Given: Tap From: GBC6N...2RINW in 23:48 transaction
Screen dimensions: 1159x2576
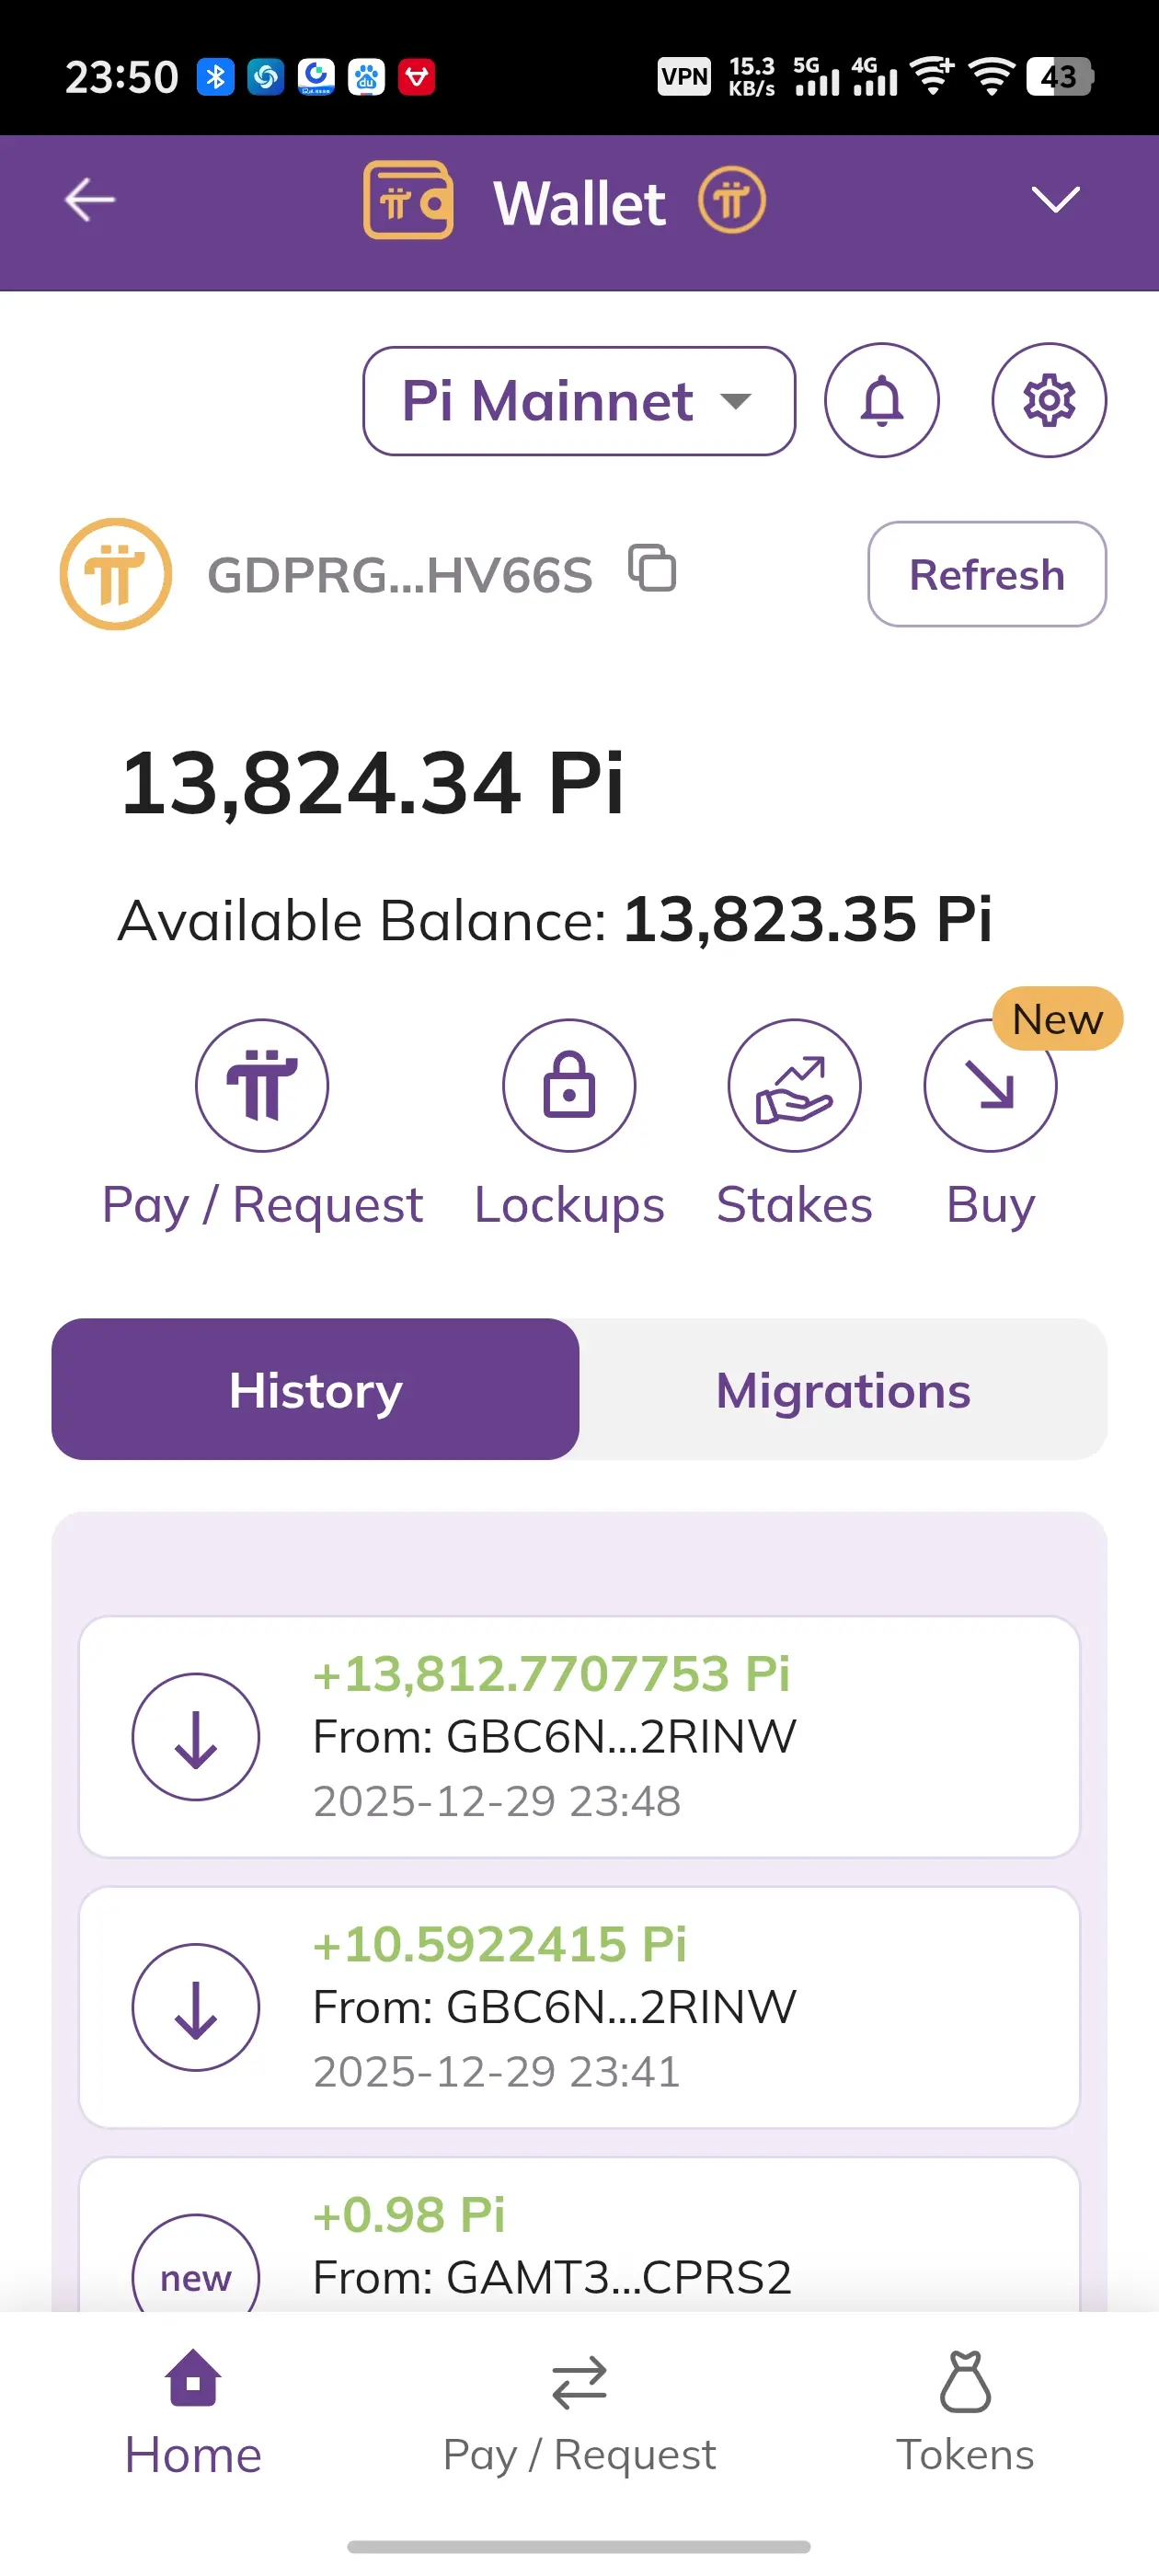Looking at the screenshot, I should point(554,1737).
